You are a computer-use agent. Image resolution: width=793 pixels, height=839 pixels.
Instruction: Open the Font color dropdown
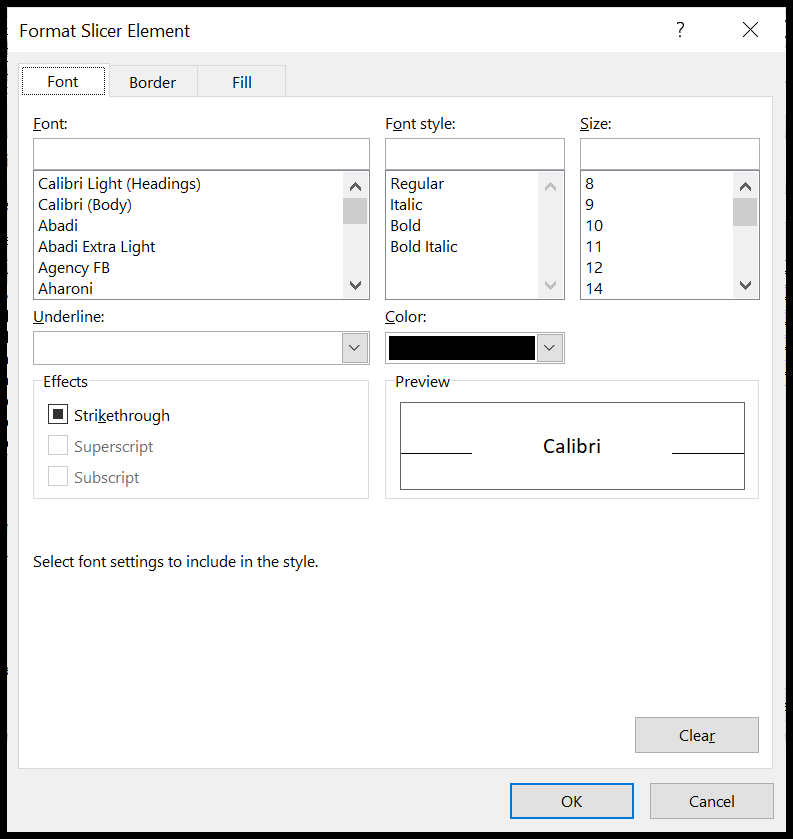(x=548, y=347)
